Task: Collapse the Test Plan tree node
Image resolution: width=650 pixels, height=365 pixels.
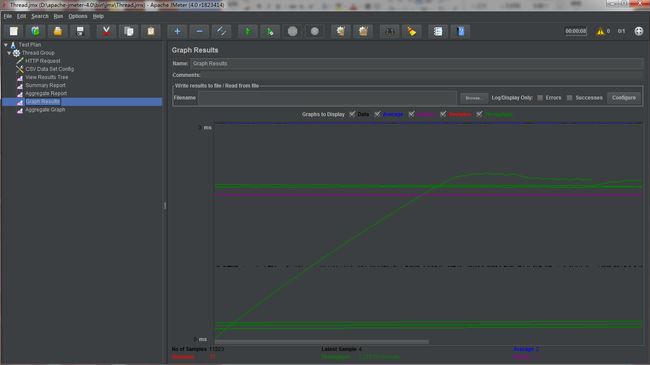Action: [x=6, y=44]
